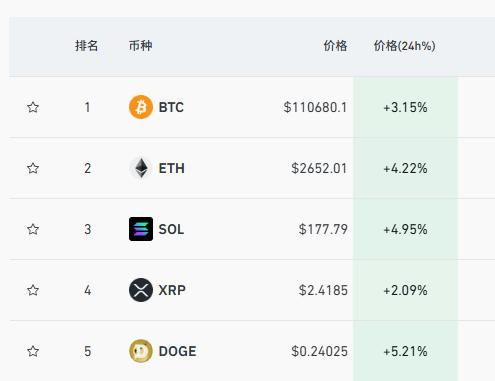Favorite BTC with its star icon

(x=33, y=107)
